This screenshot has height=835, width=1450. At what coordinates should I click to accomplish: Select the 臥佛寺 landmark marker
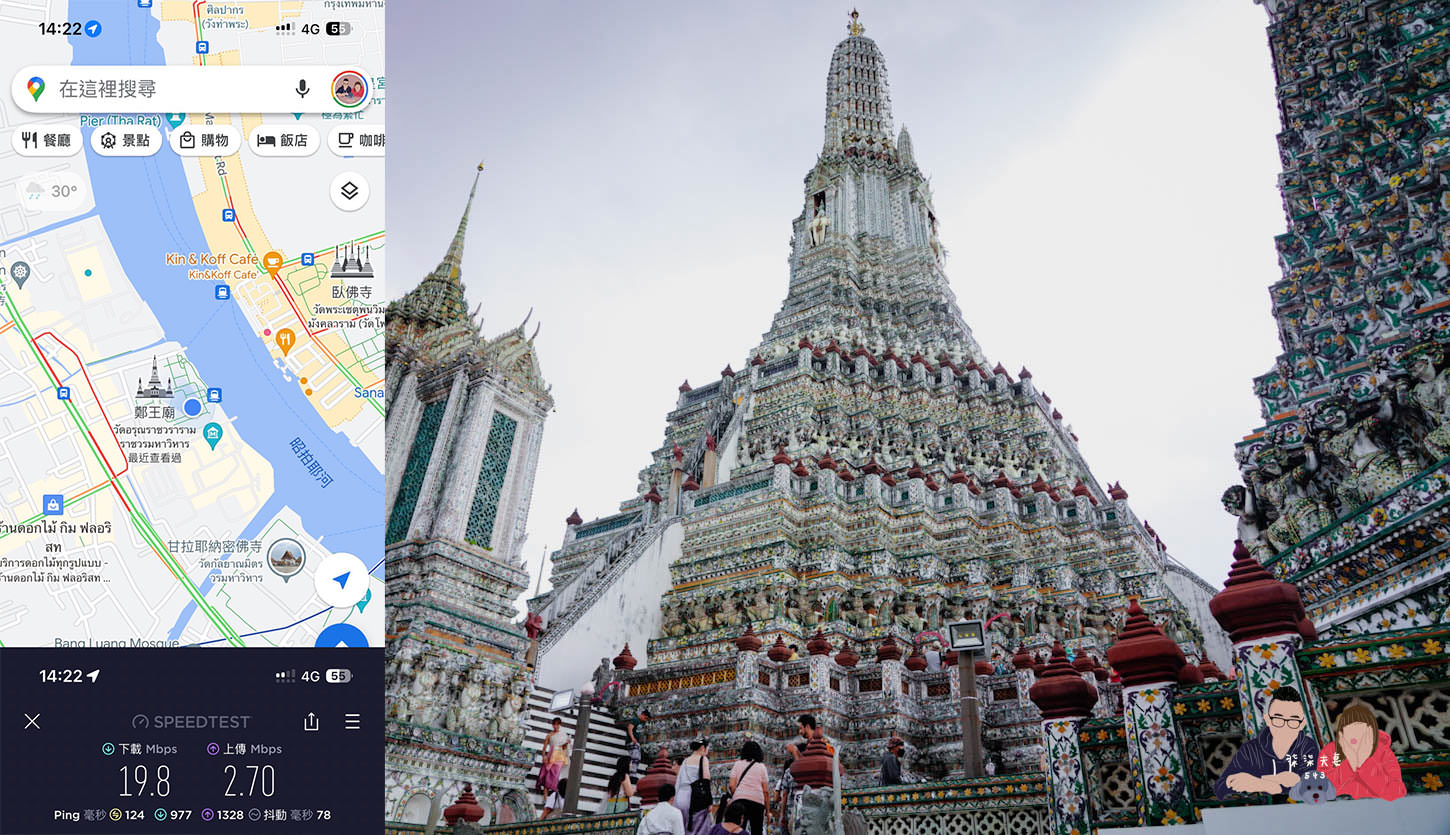(352, 262)
